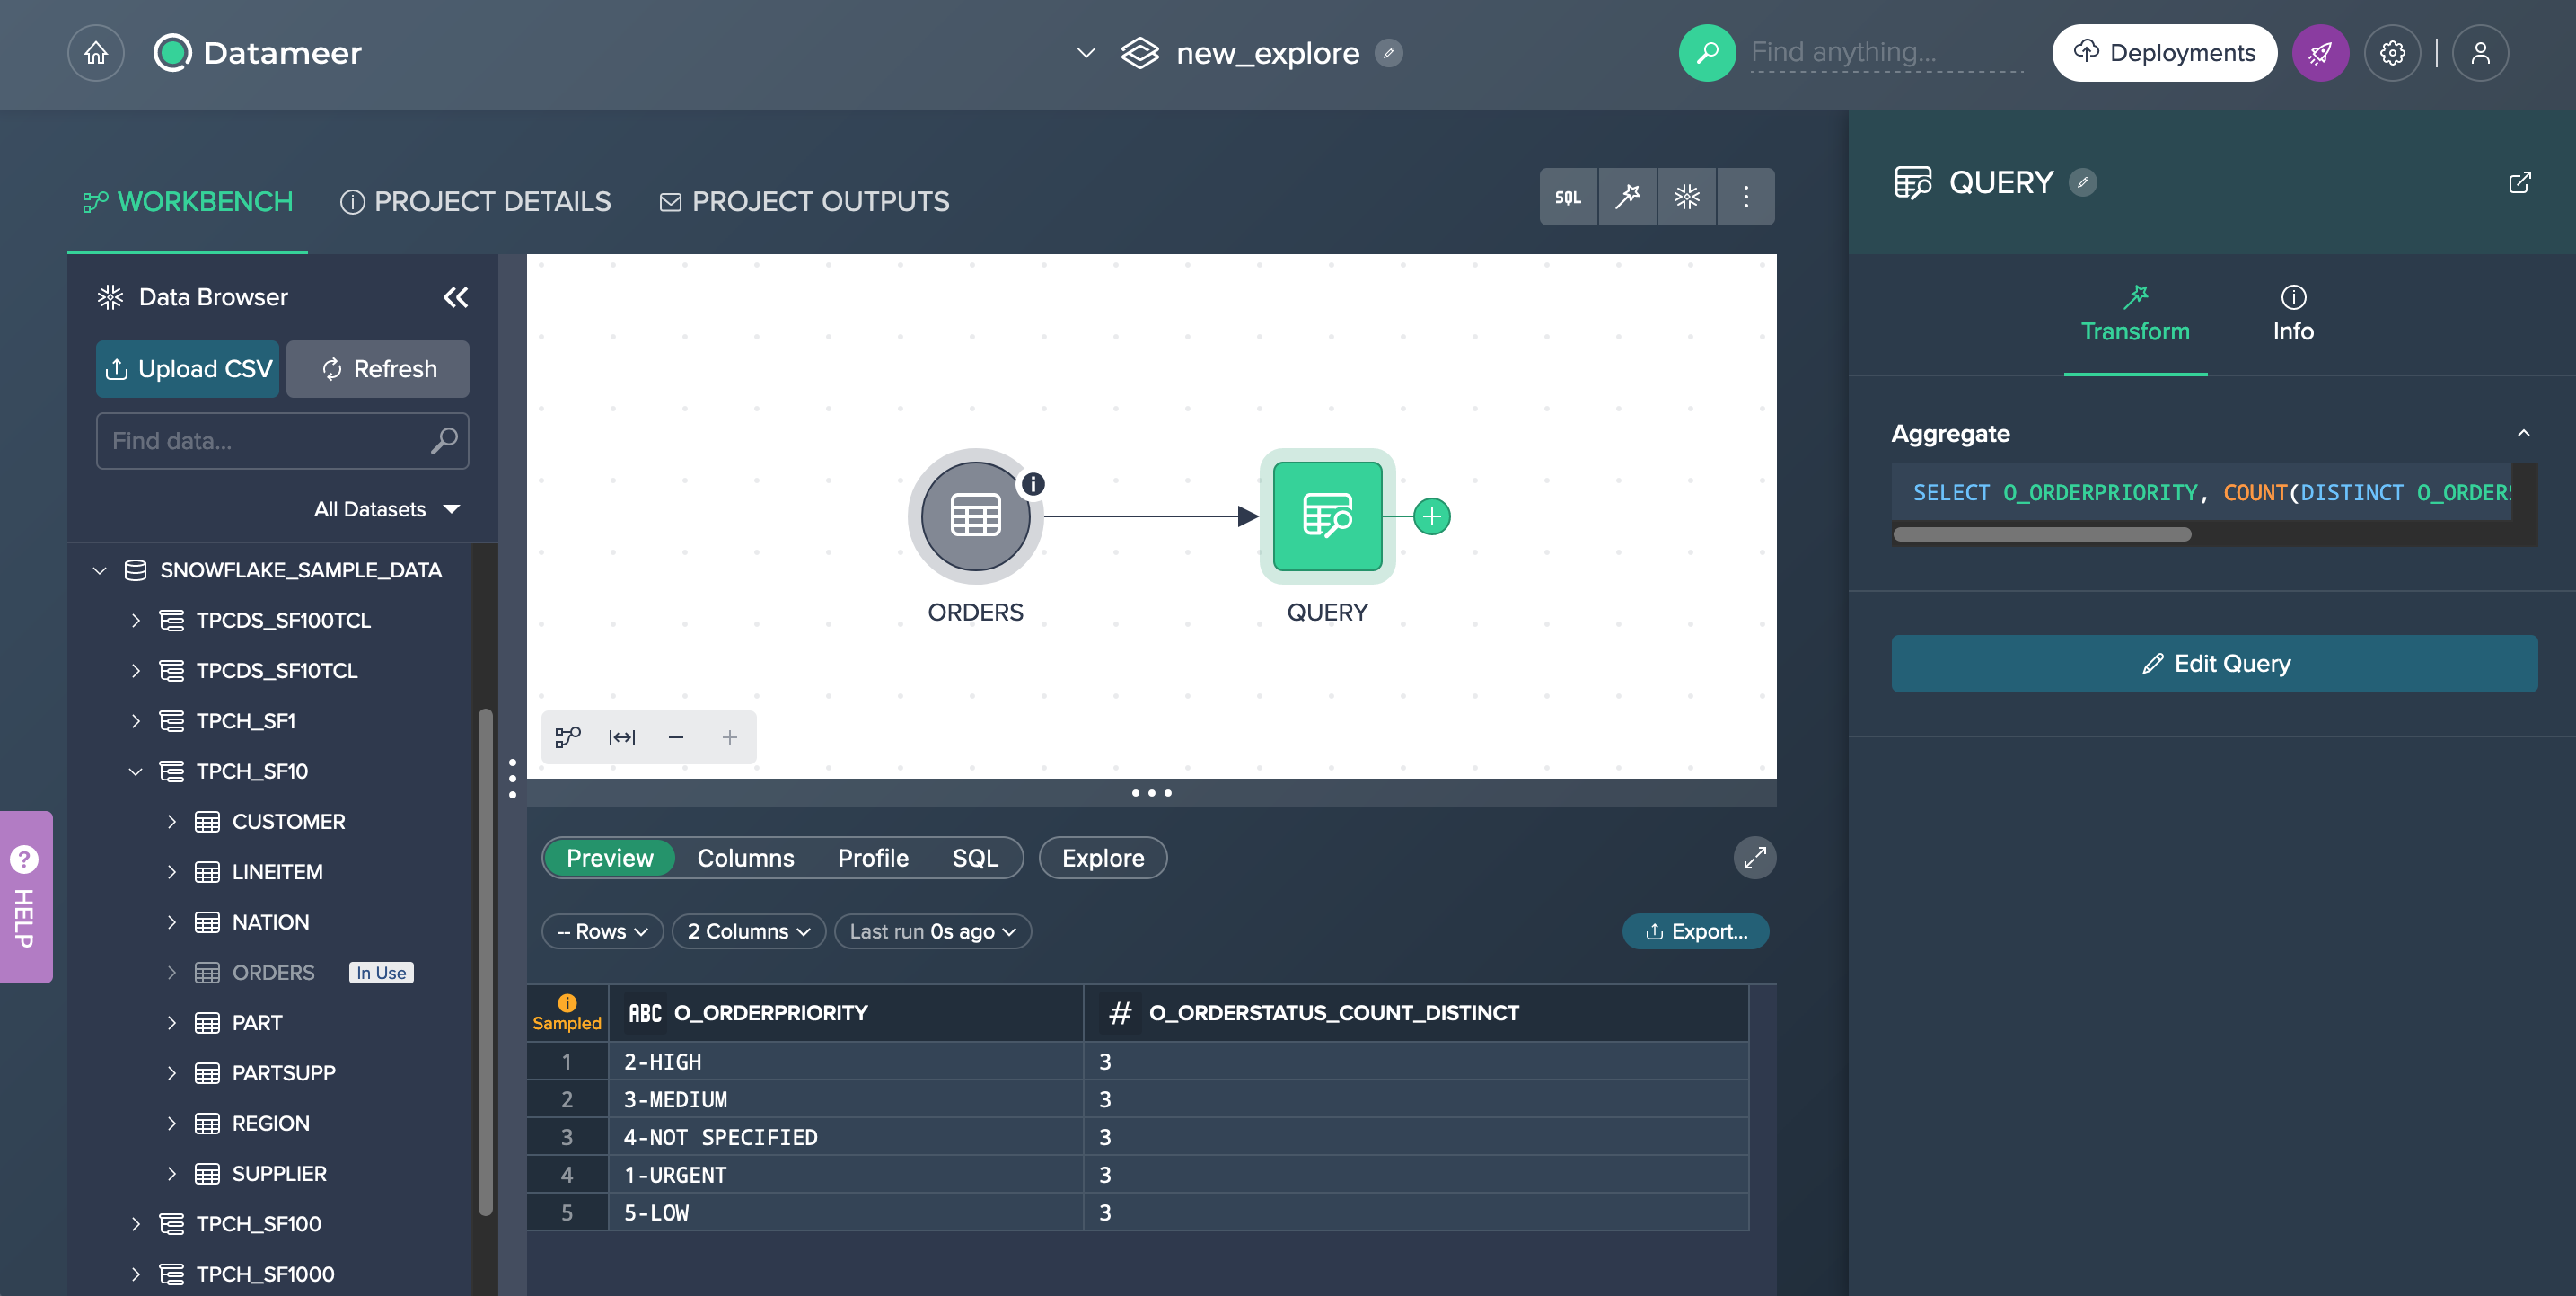
Task: Fit canvas to width
Action: 622,737
